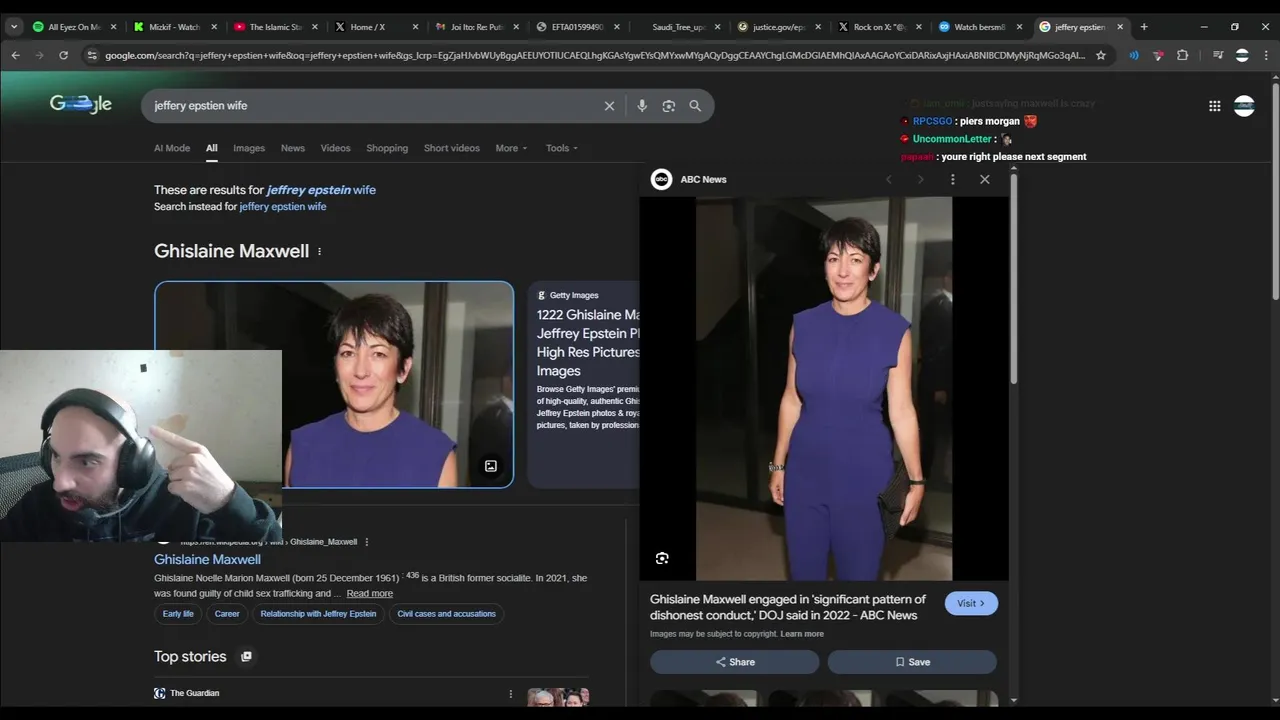
Task: Open the Chrome three-dot menu
Action: point(1265,55)
